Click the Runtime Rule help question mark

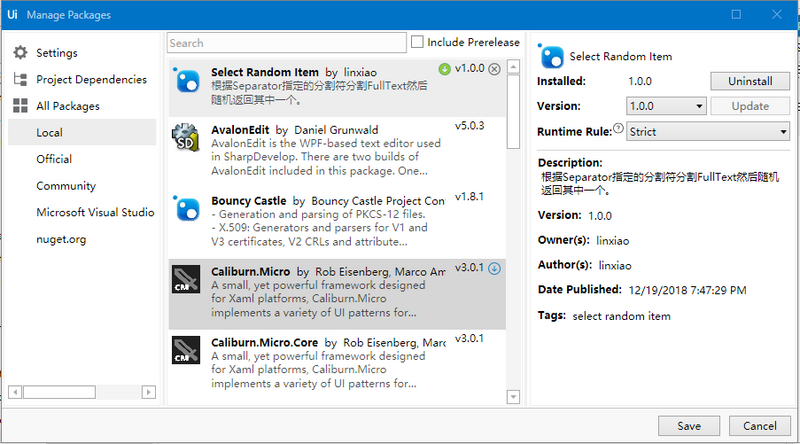[x=618, y=128]
